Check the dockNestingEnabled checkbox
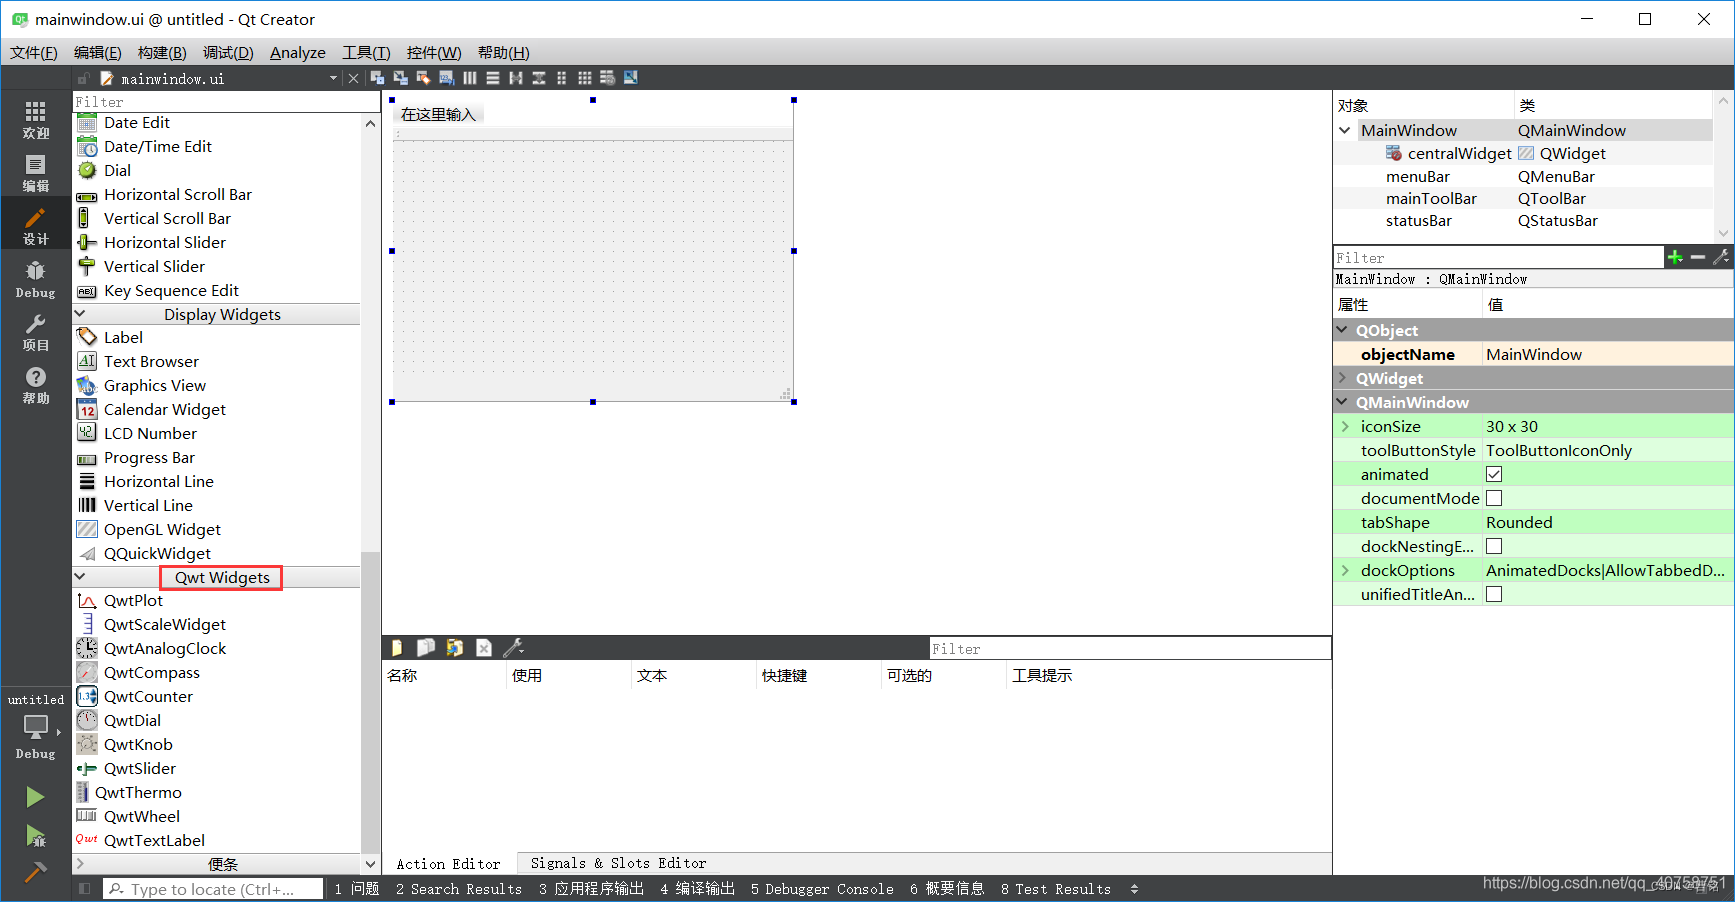Screen dimensions: 1735x902 point(1494,546)
